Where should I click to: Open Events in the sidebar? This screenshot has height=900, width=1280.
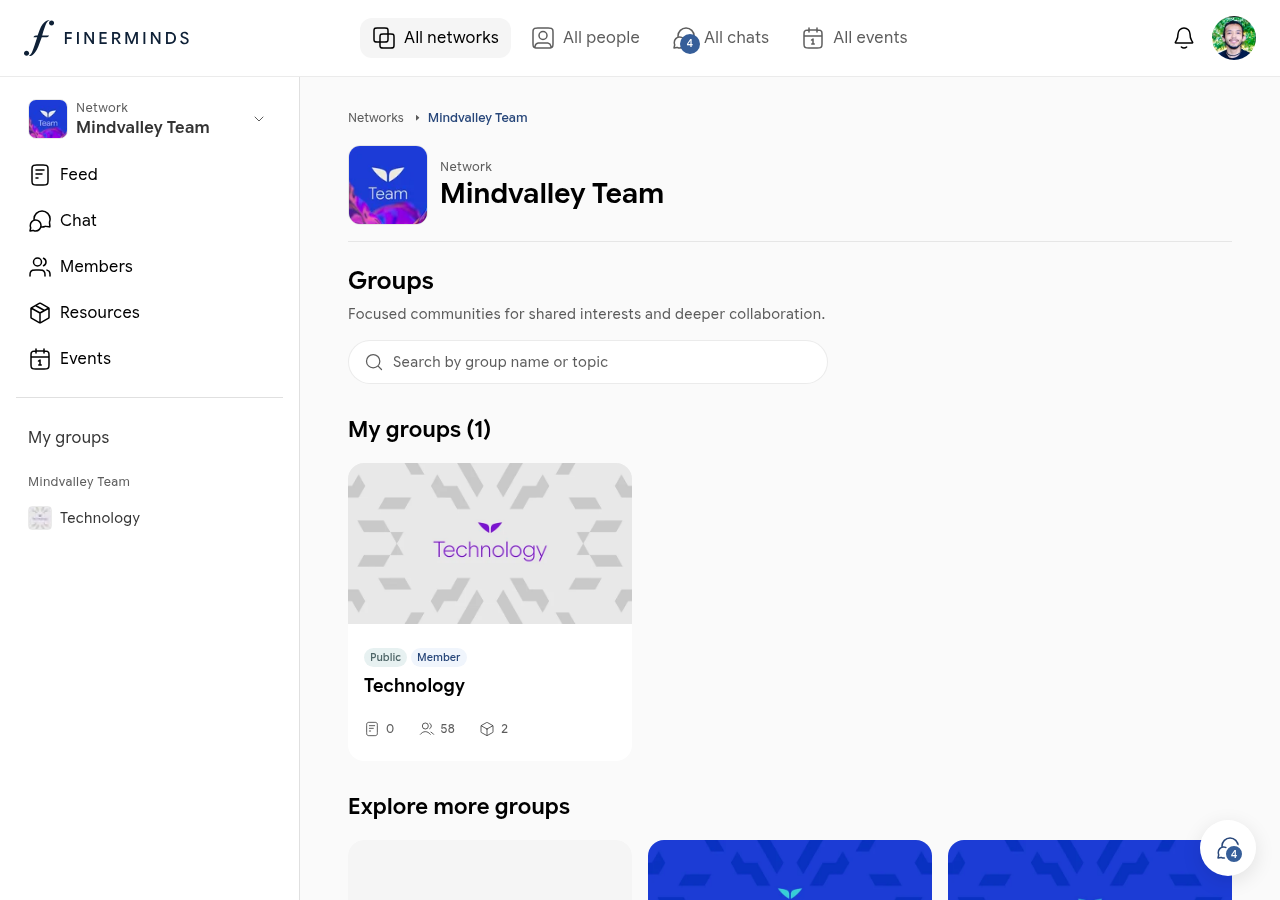coord(149,359)
